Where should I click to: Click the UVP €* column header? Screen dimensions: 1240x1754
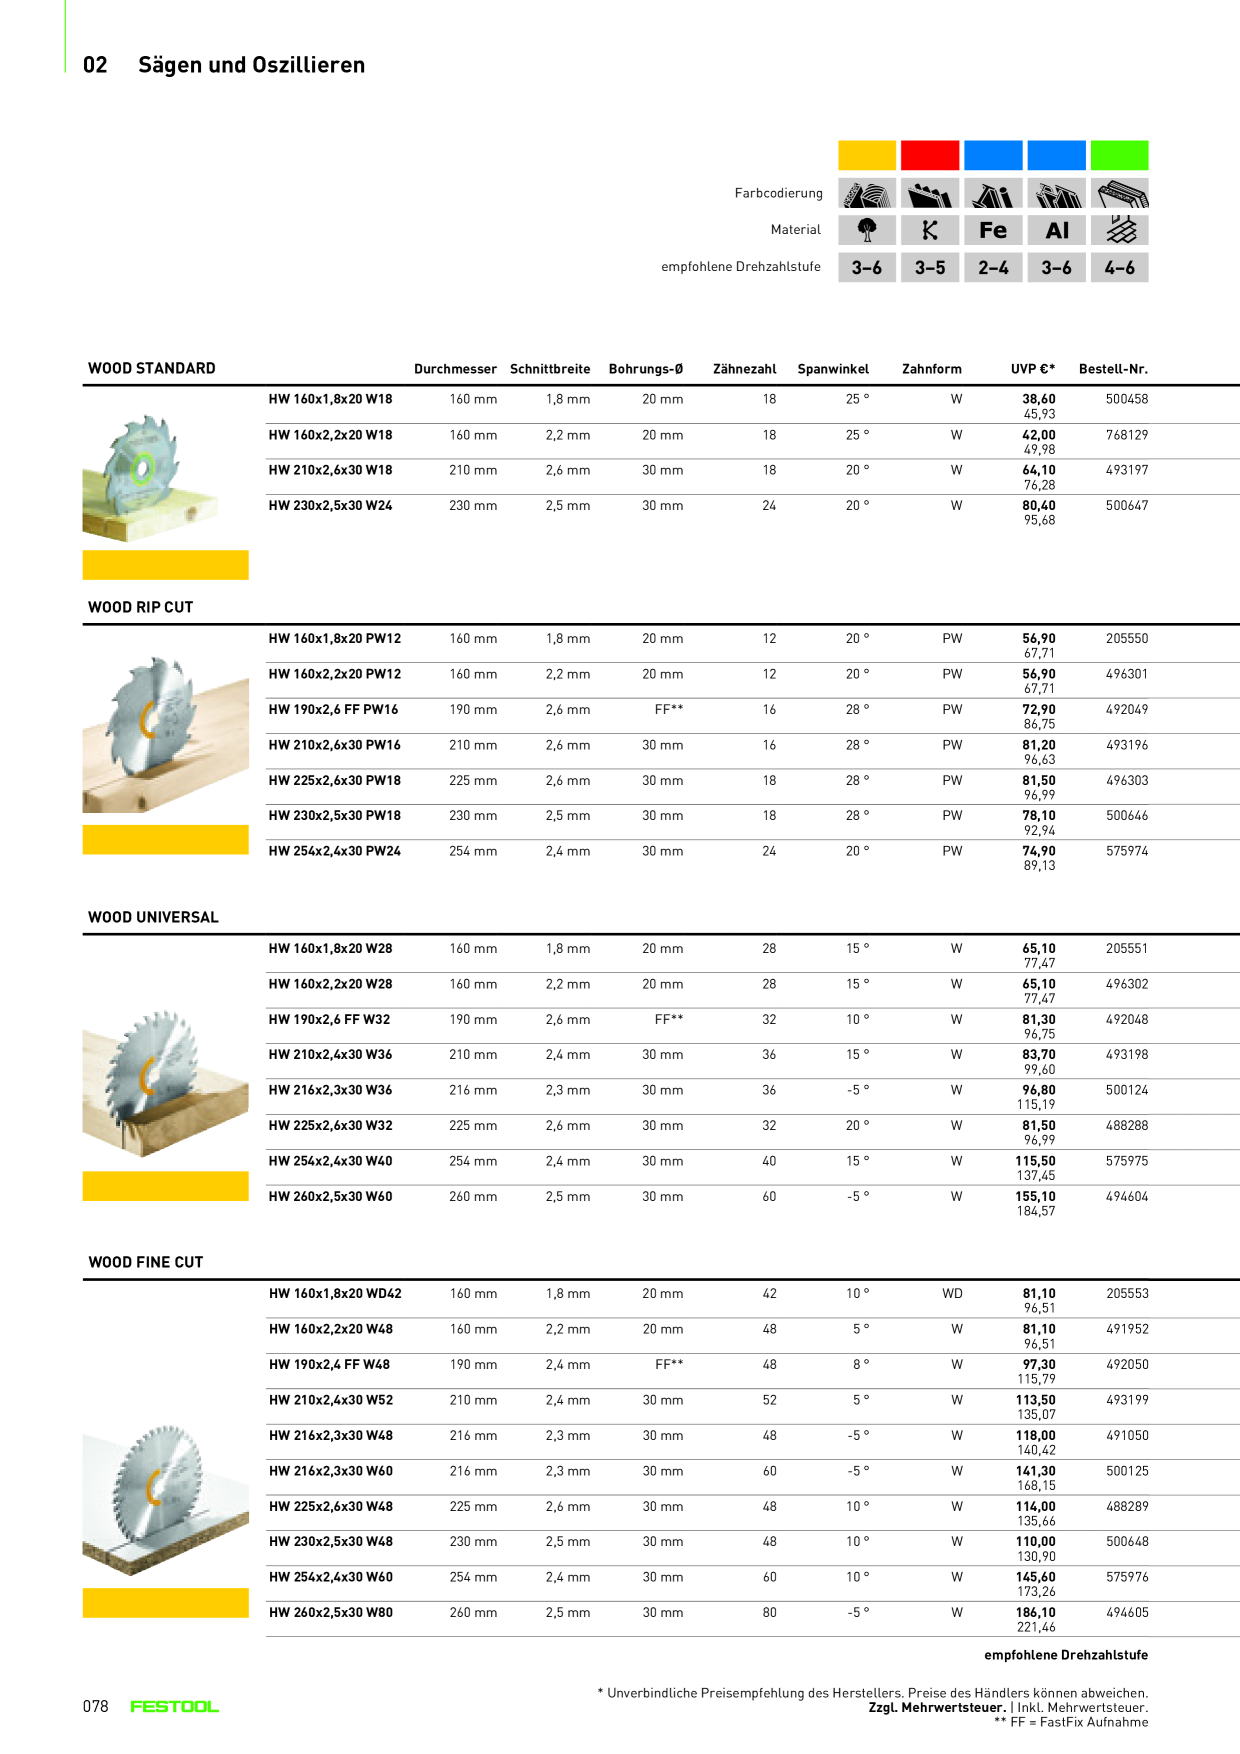(x=1033, y=369)
